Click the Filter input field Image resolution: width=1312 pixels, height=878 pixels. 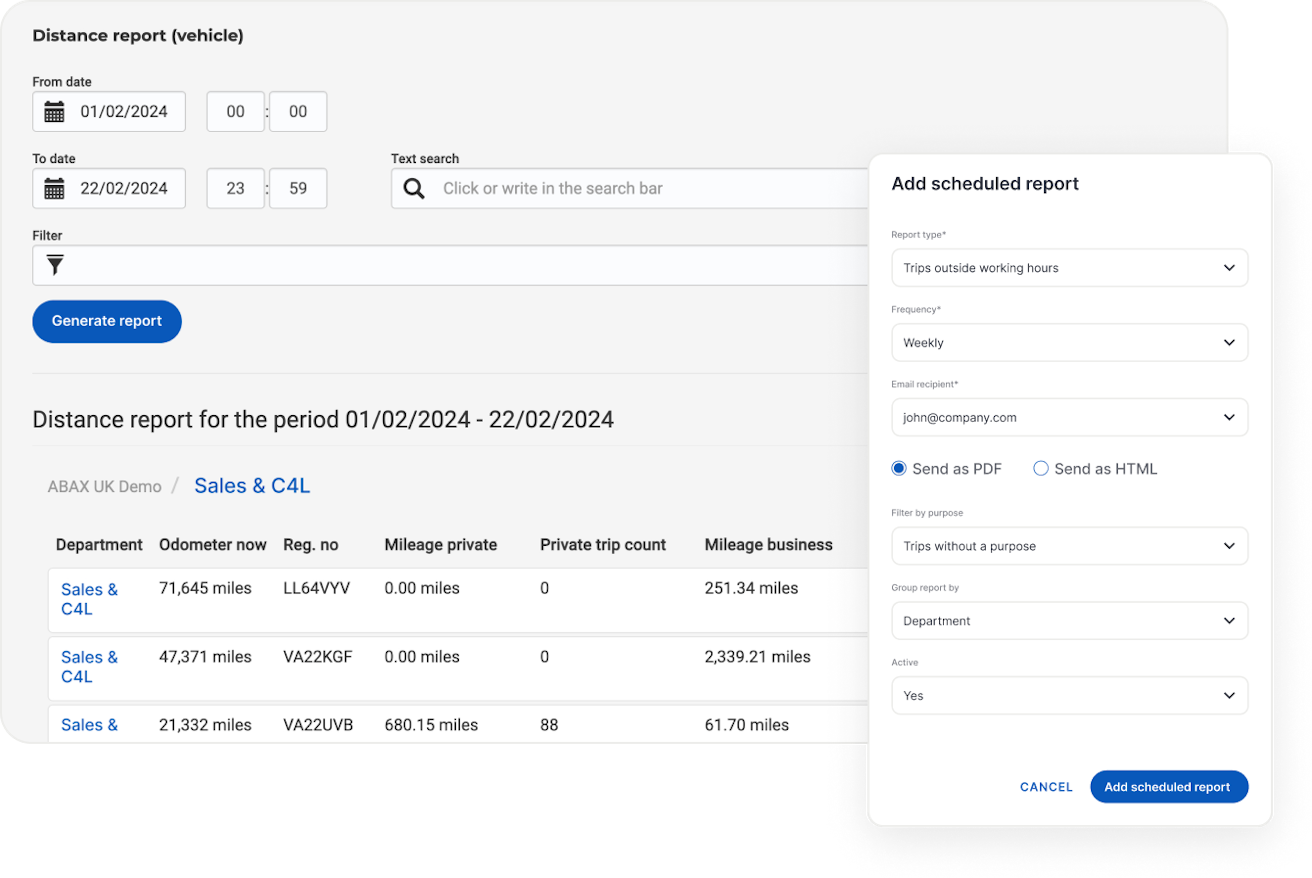pos(451,265)
